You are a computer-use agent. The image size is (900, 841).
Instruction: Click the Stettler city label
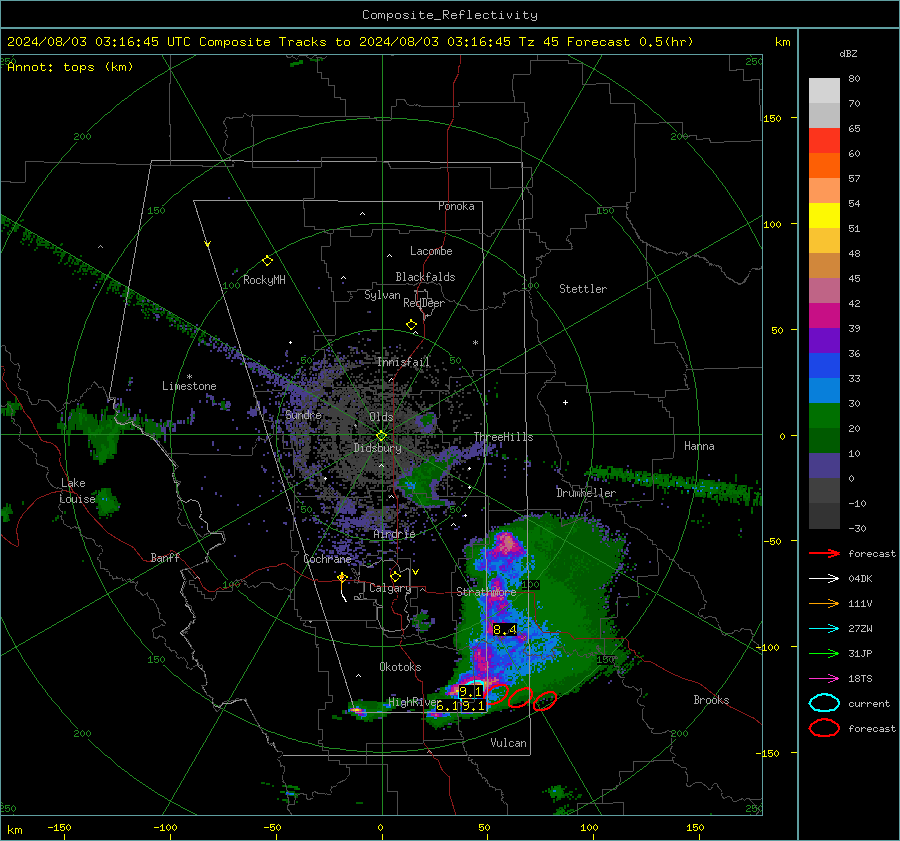583,289
